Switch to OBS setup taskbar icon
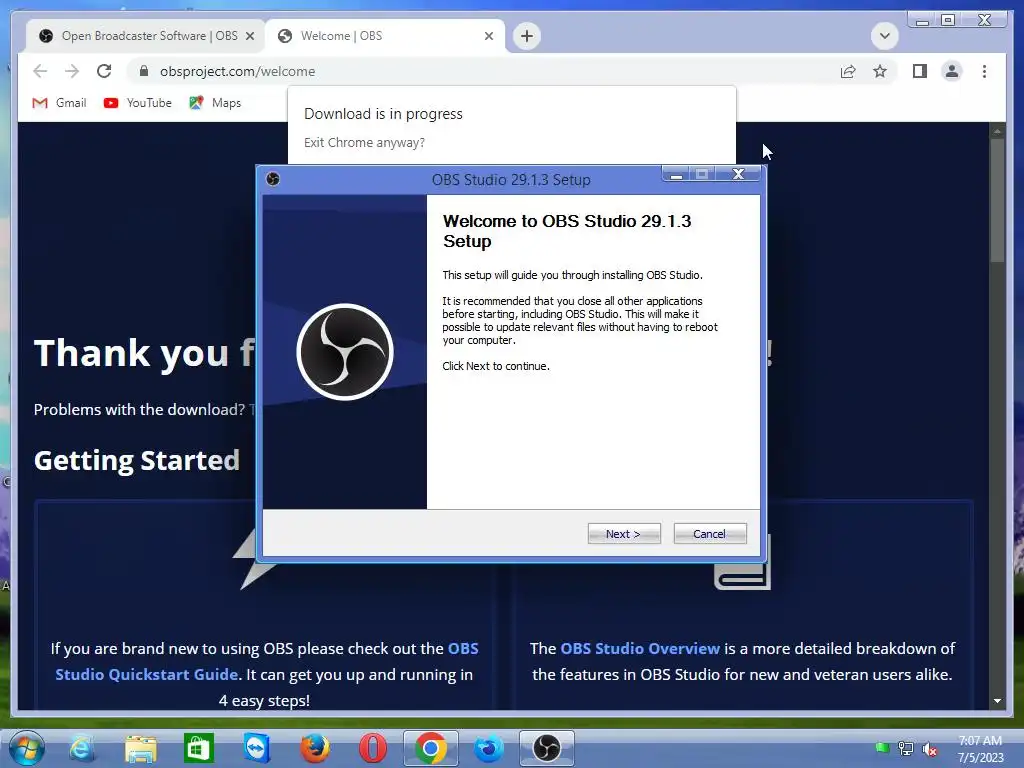This screenshot has width=1024, height=768. pos(547,748)
